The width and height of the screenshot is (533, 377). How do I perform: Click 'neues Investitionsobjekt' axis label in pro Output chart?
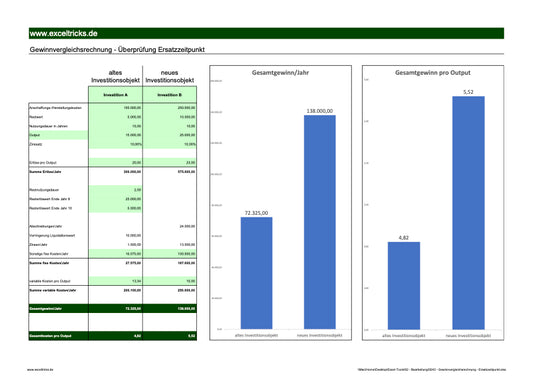(x=468, y=336)
